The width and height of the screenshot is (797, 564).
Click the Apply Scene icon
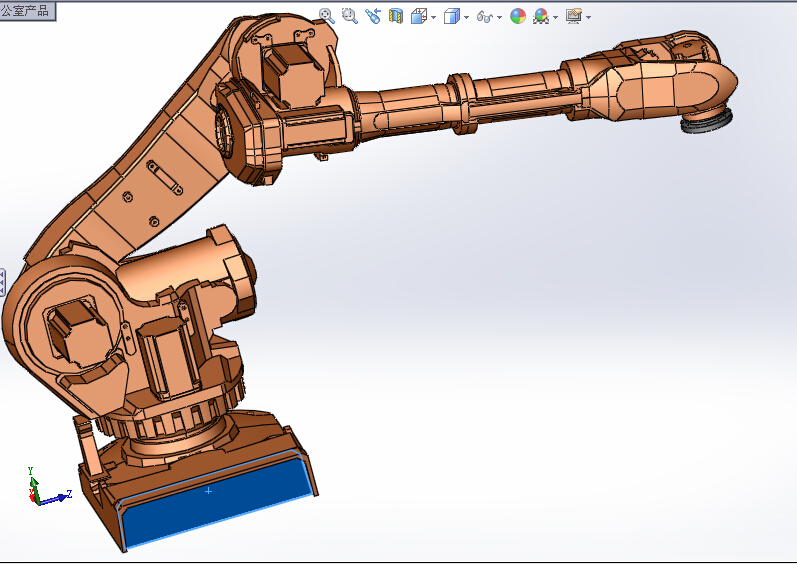(x=541, y=16)
